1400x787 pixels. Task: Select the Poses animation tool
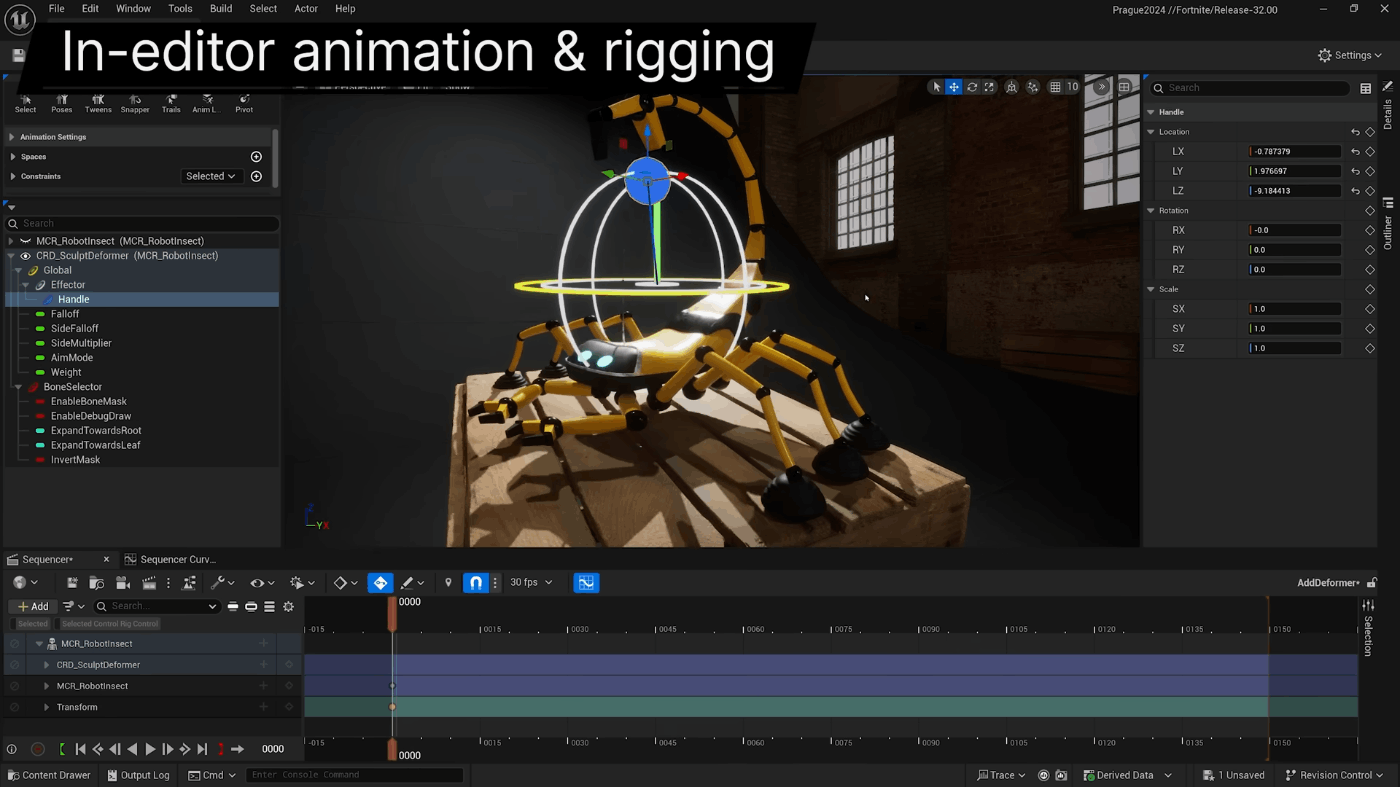62,104
